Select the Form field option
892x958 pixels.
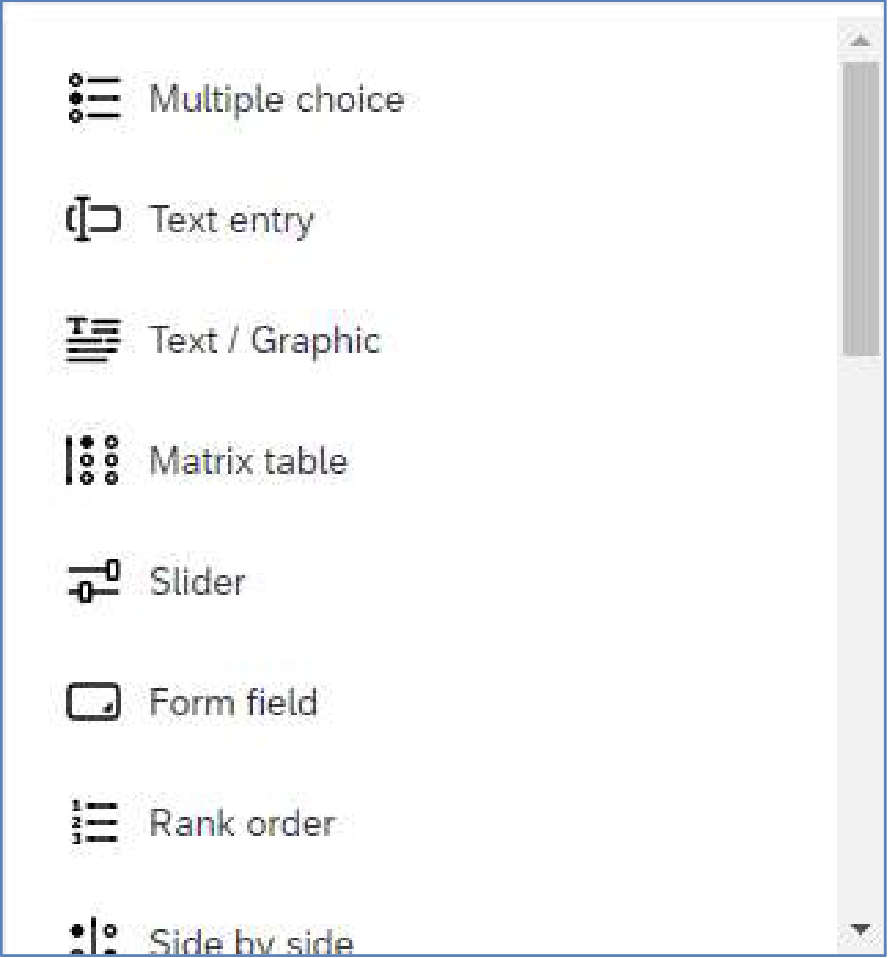tap(233, 701)
